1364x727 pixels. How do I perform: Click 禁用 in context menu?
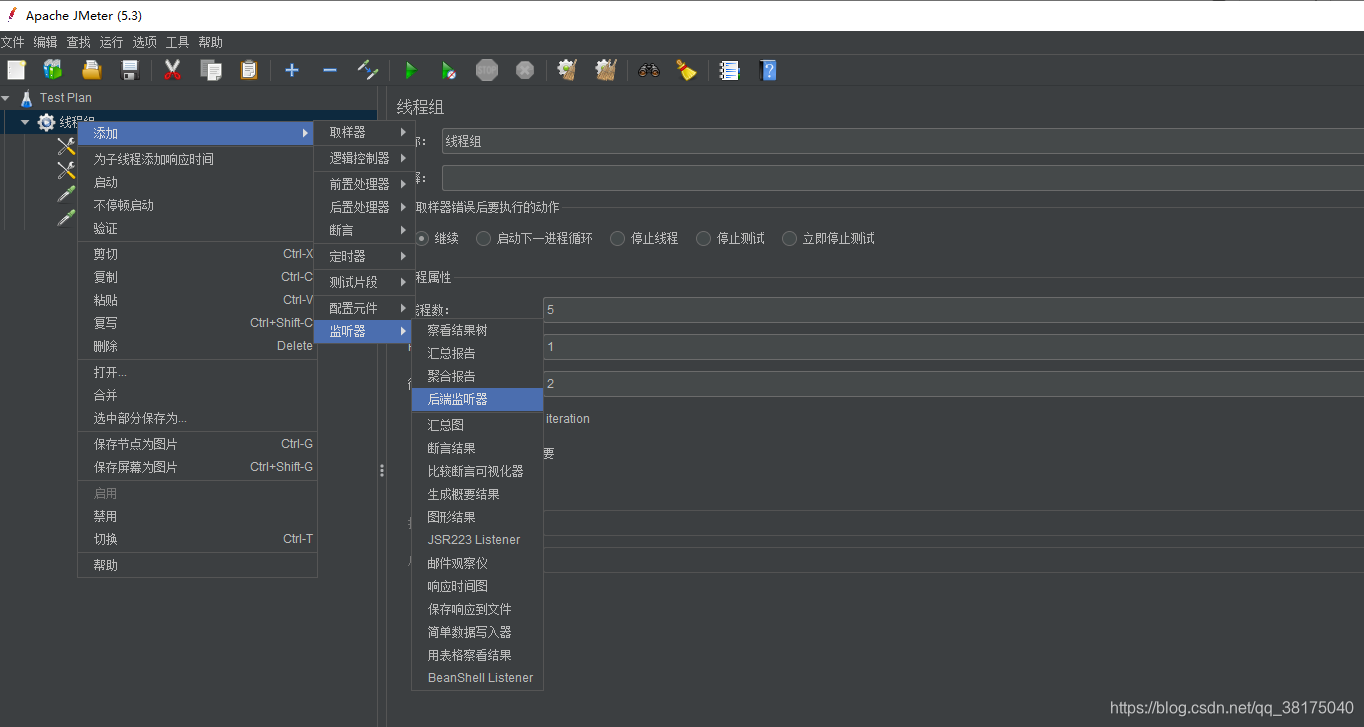point(197,516)
